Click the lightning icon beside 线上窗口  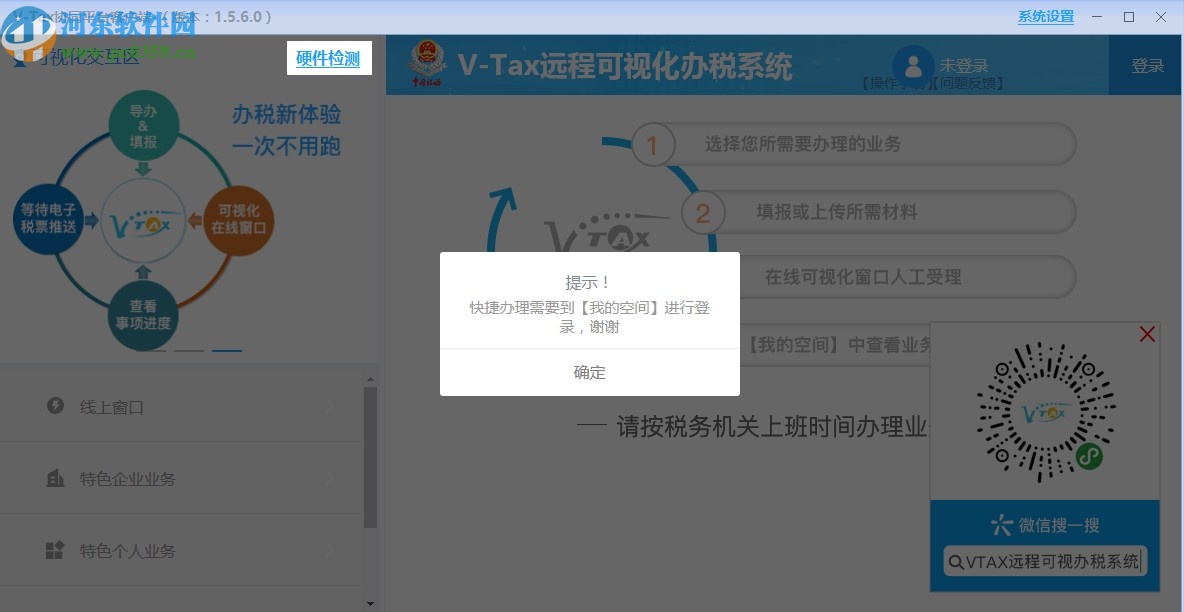53,405
